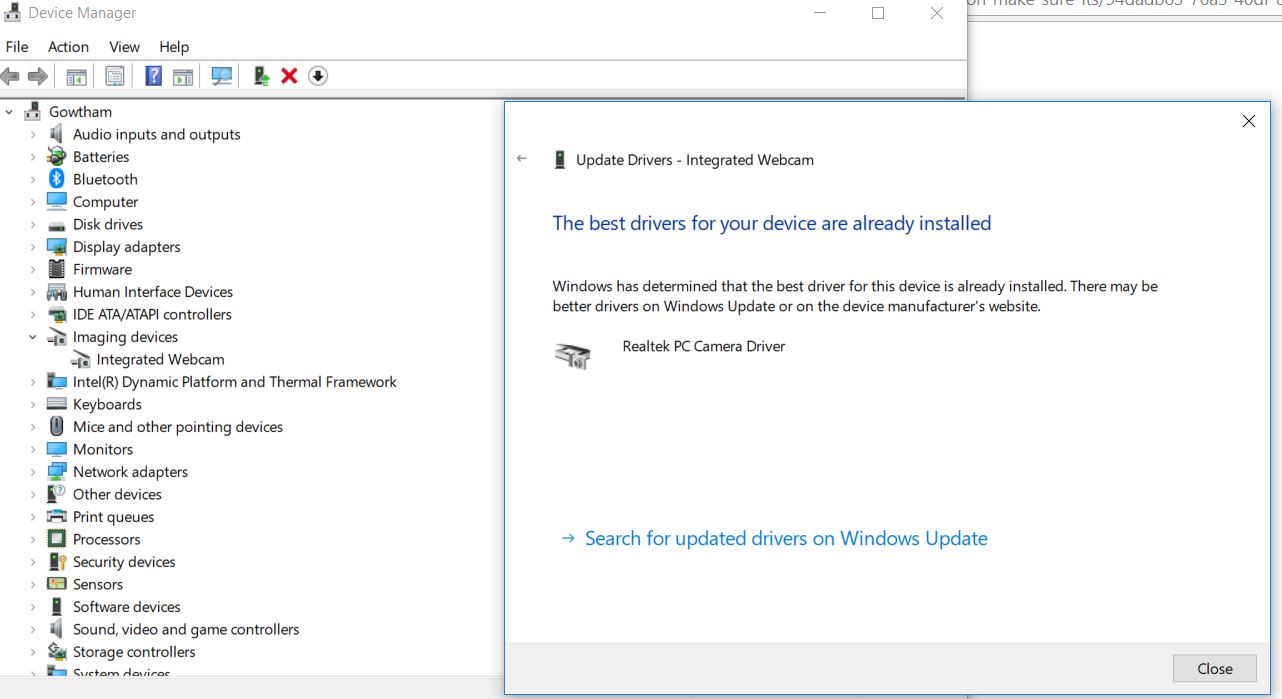Viewport: 1282px width, 699px height.
Task: Click the Audio inputs and outputs speaker icon
Action: pos(57,134)
